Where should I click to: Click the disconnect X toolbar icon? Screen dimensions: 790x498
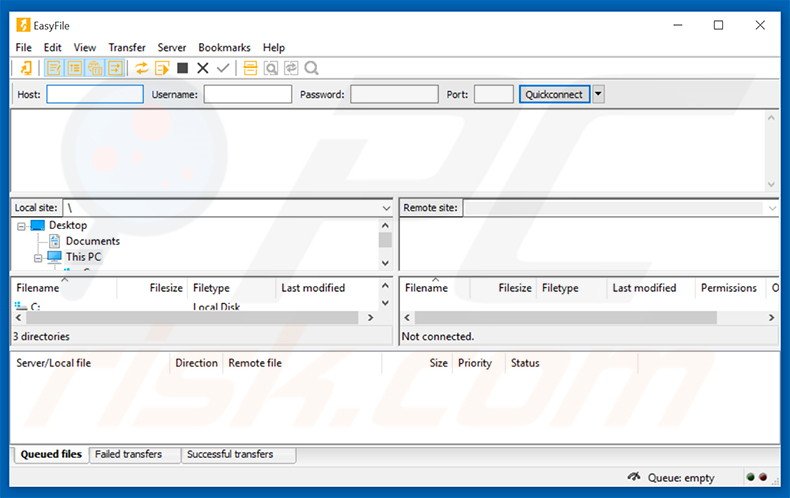click(x=203, y=68)
